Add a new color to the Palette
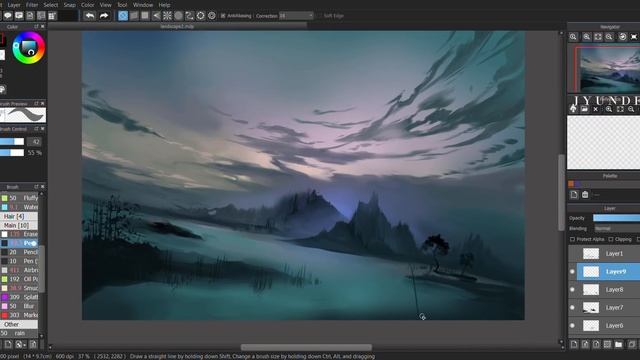 click(574, 195)
